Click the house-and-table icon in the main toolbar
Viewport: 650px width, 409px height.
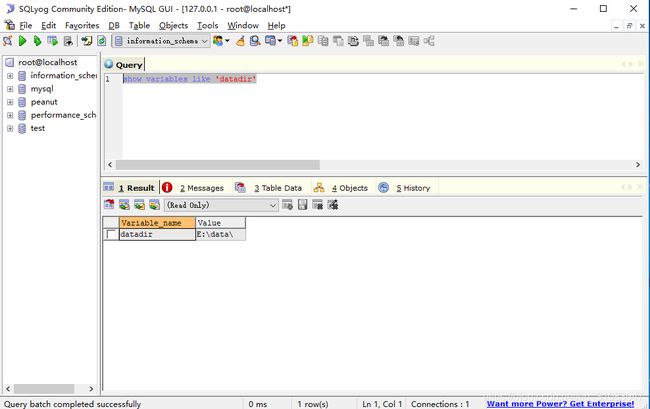293,41
